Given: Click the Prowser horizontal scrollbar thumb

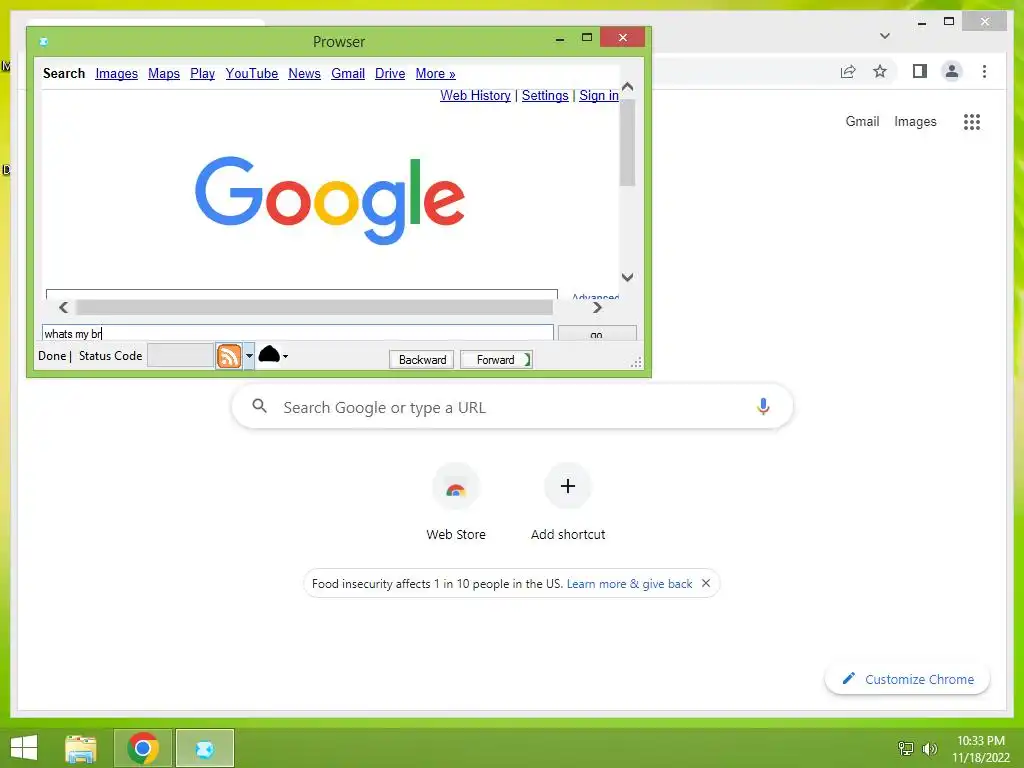Looking at the screenshot, I should point(314,307).
